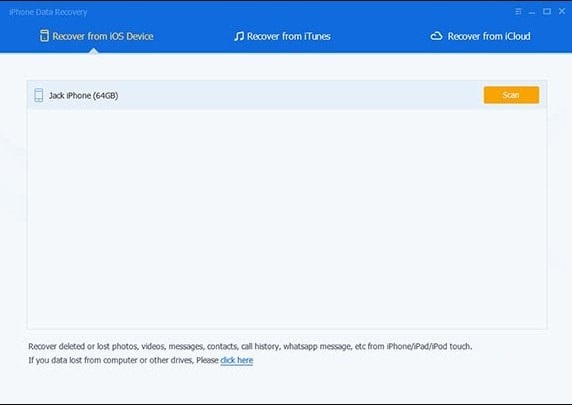This screenshot has width=572, height=405.
Task: Minimize the iPhone Data Recovery window
Action: pyautogui.click(x=532, y=12)
